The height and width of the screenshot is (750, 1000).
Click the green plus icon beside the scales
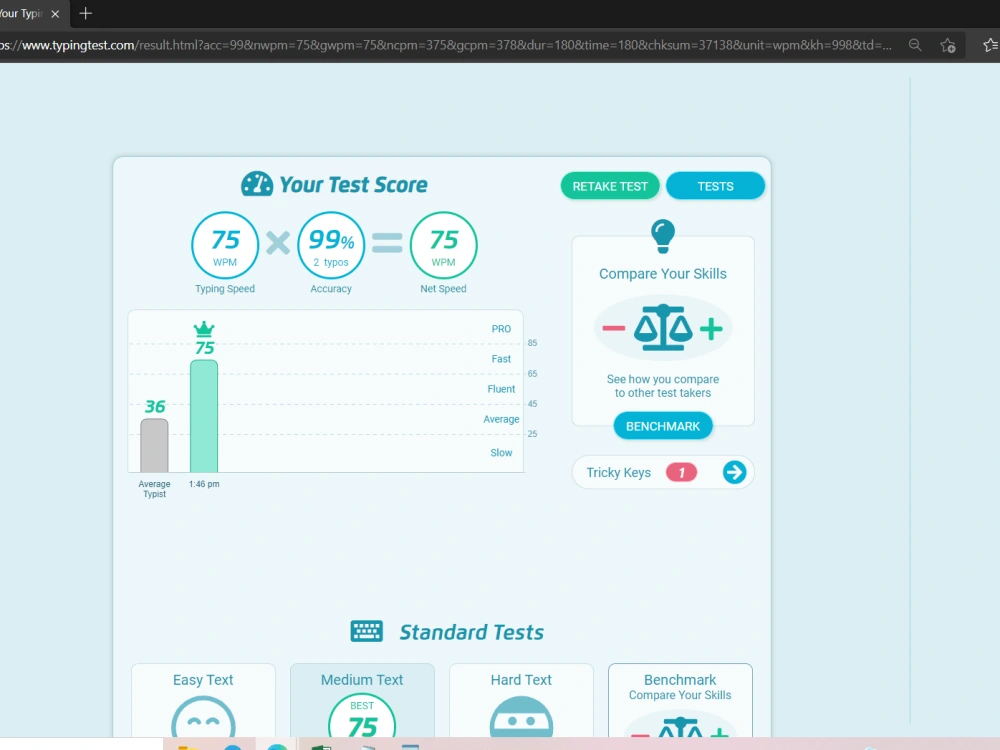coord(711,329)
